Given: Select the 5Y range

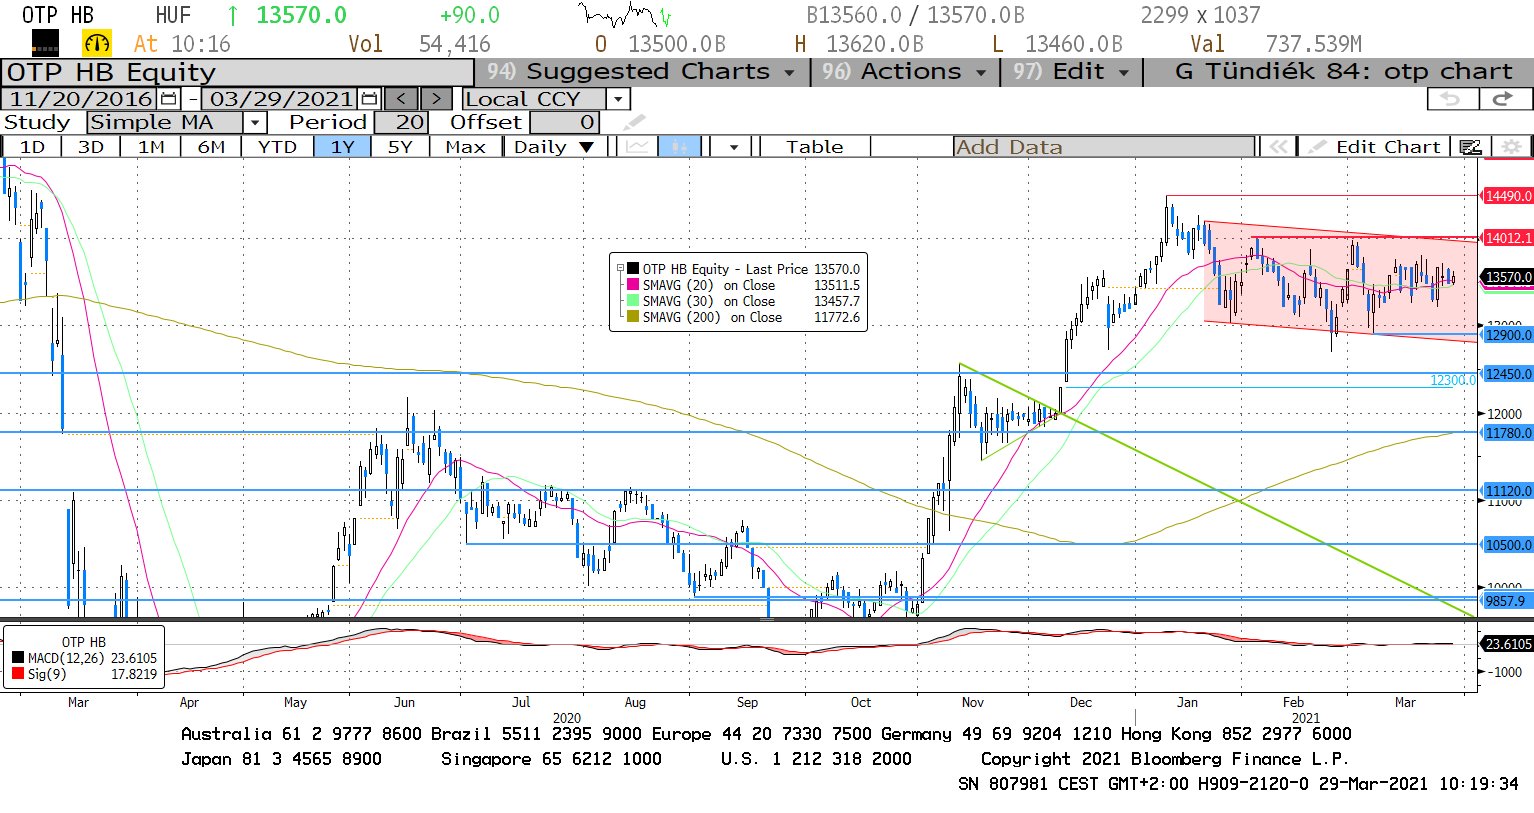Looking at the screenshot, I should point(400,147).
